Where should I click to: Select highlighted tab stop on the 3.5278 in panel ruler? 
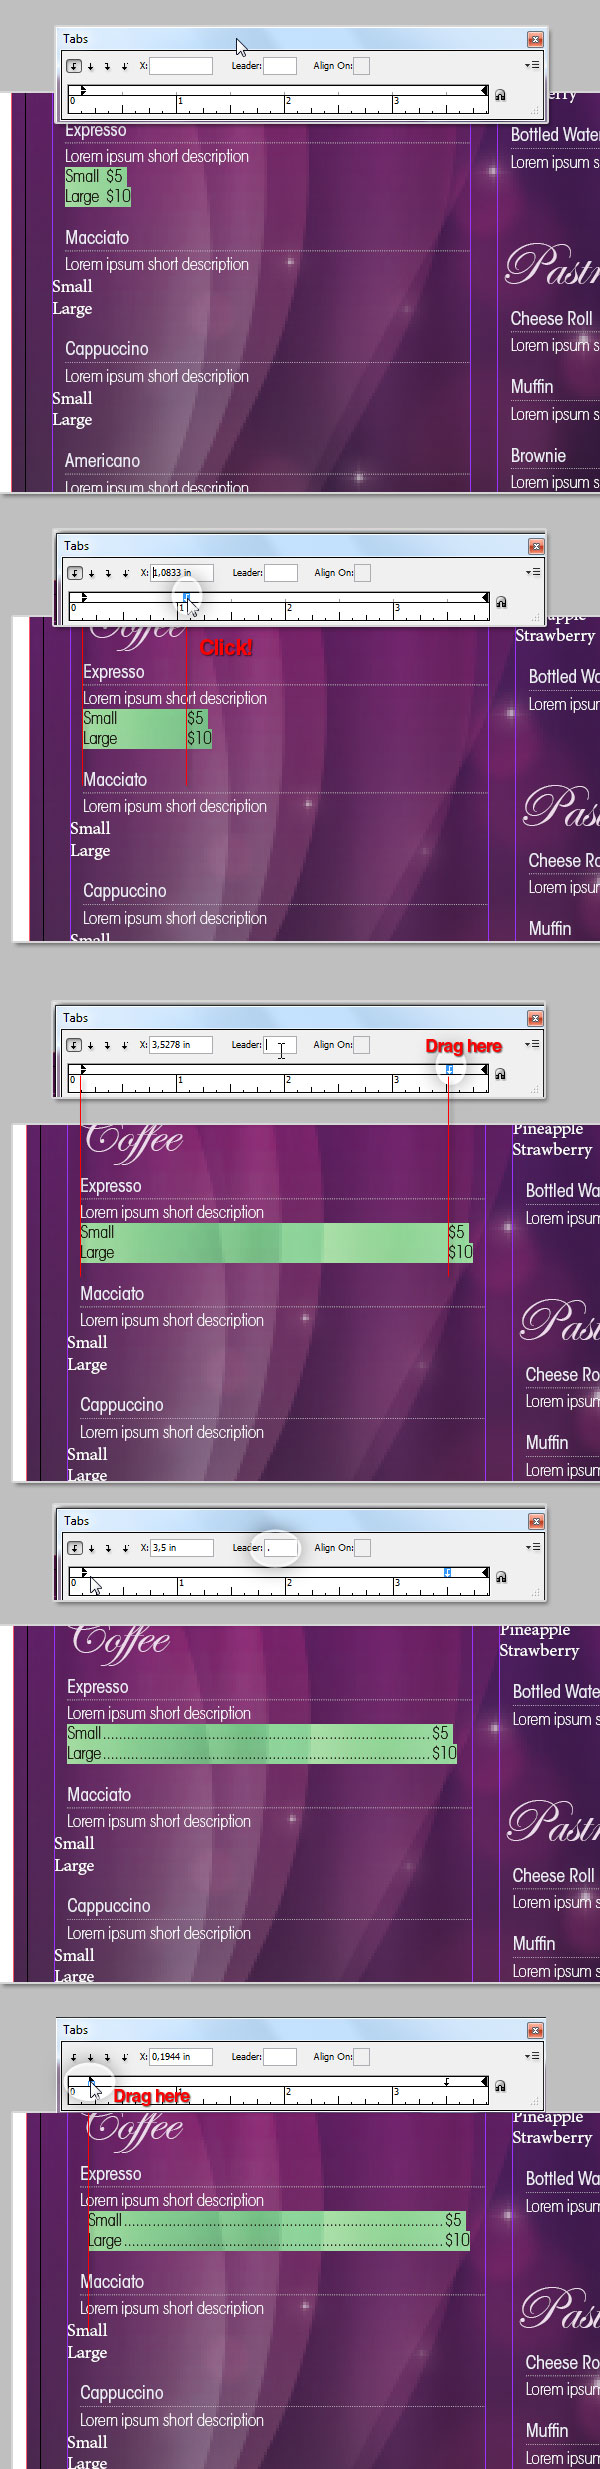(x=450, y=1069)
